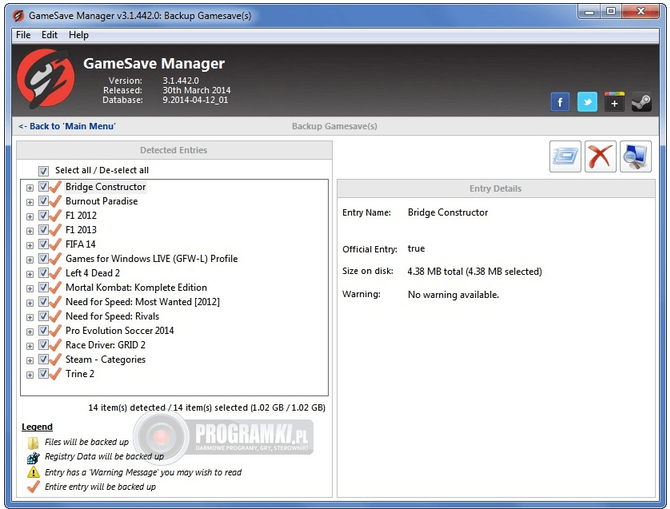The width and height of the screenshot is (670, 509).
Task: Expand the Burnout Paradise tree node
Action: point(29,202)
